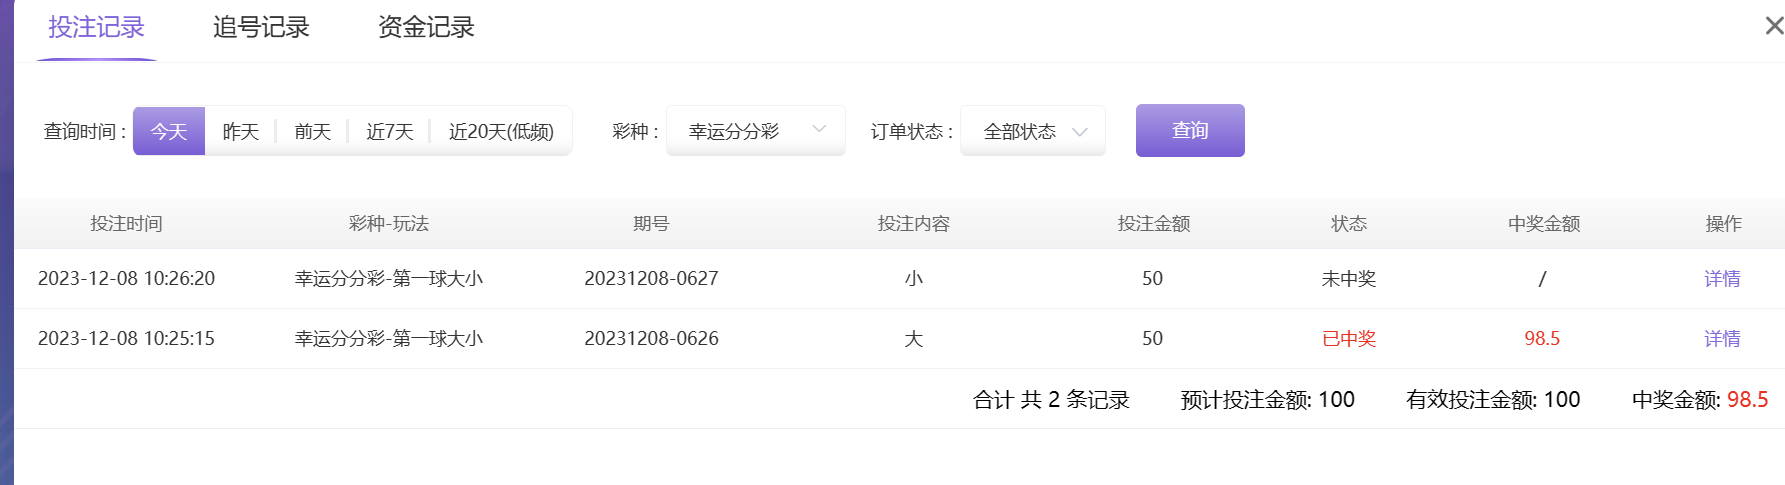Open 详情 for issue 20231208-0627
This screenshot has height=485, width=1785.
[x=1722, y=279]
